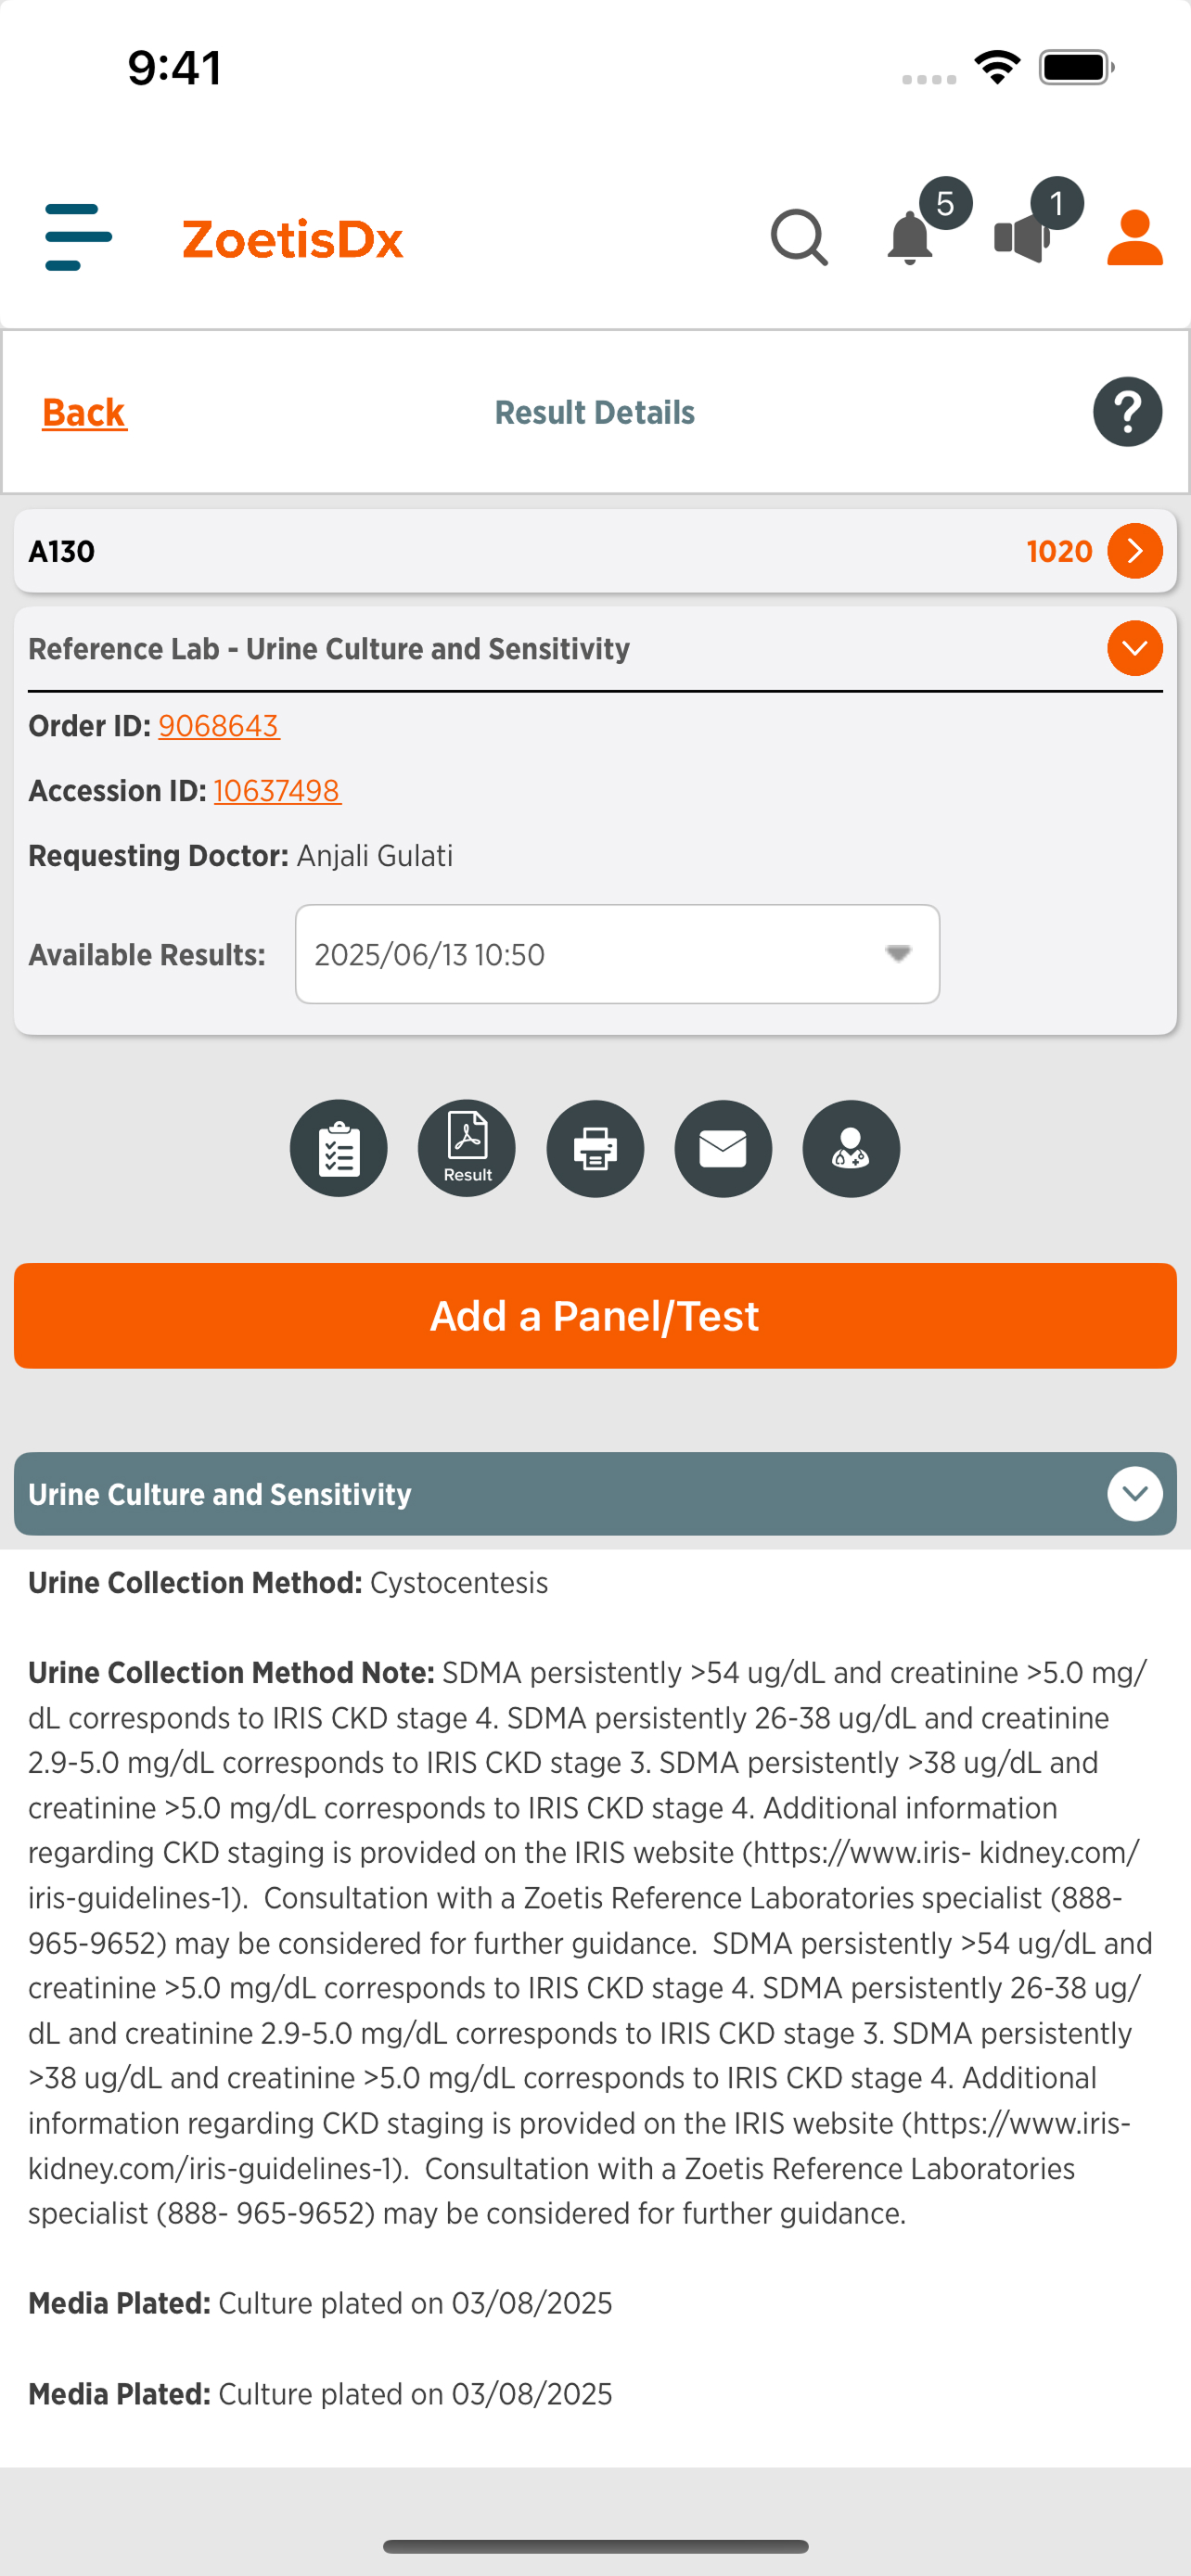Open announcements megaphone icon
Viewport: 1191px width, 2576px height.
[x=1023, y=238]
